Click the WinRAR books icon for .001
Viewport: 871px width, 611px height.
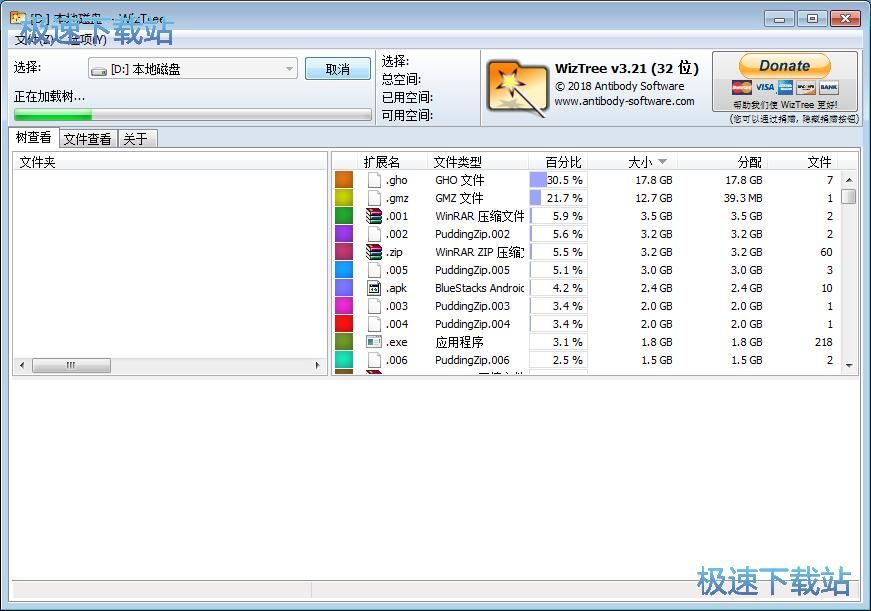click(x=374, y=216)
